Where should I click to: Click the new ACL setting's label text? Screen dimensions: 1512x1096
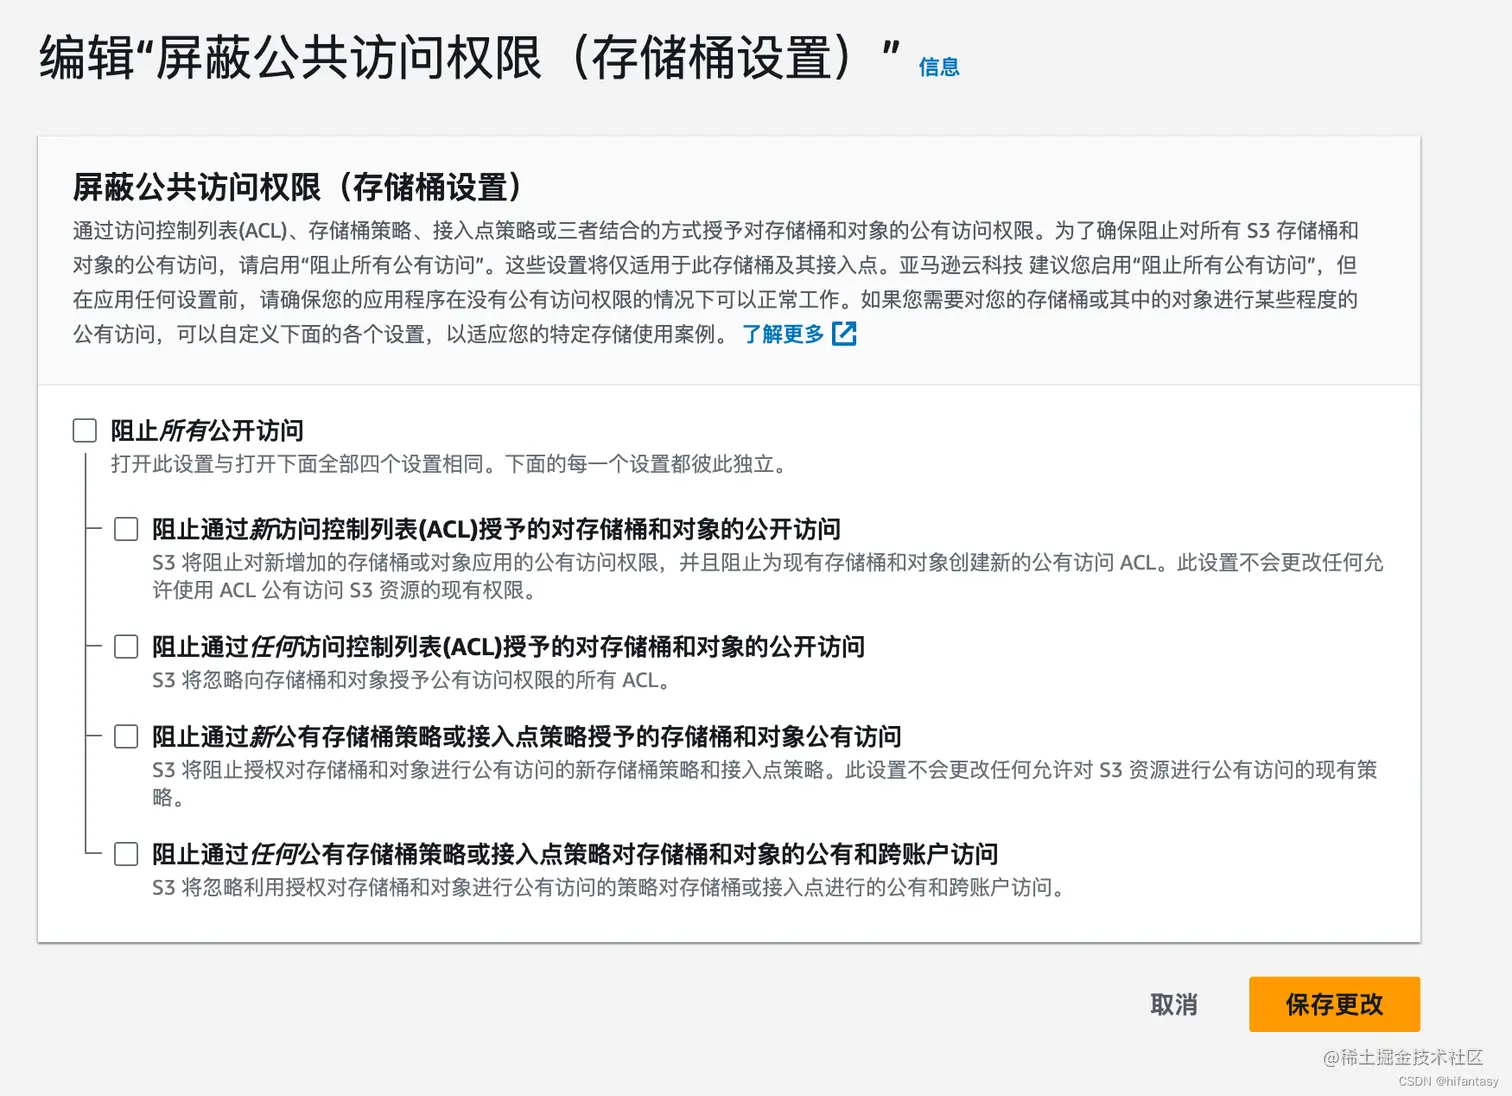pyautogui.click(x=496, y=528)
